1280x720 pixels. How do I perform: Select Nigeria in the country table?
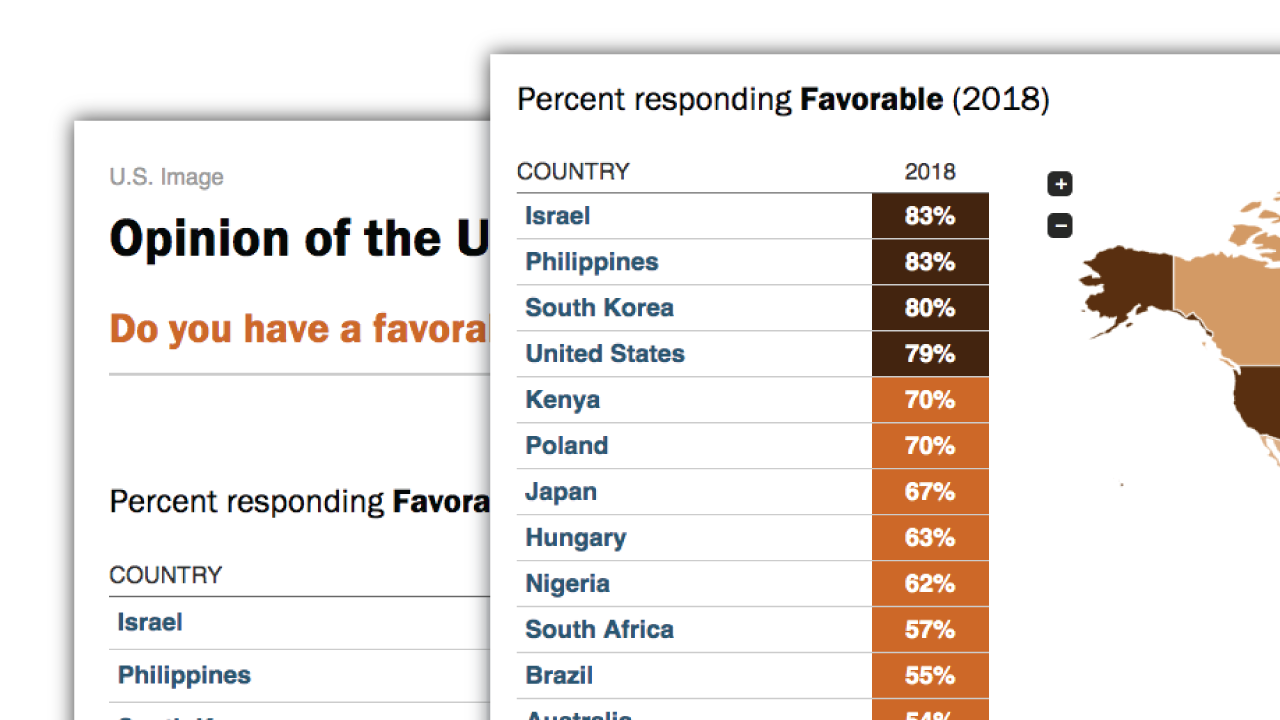567,584
